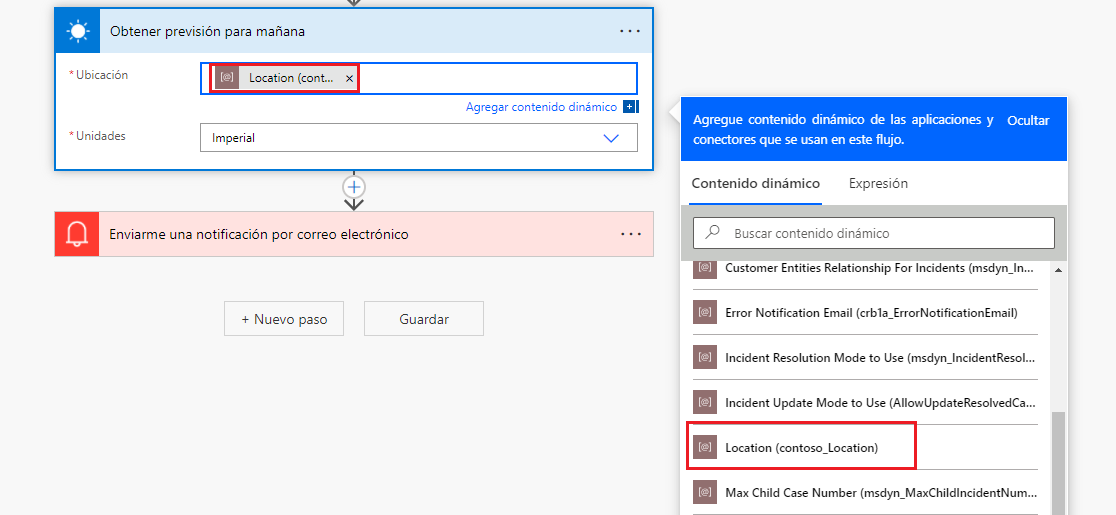The image size is (1116, 515).
Task: Open the ellipsis menu of Obtener previsión para mañana
Action: coord(630,31)
